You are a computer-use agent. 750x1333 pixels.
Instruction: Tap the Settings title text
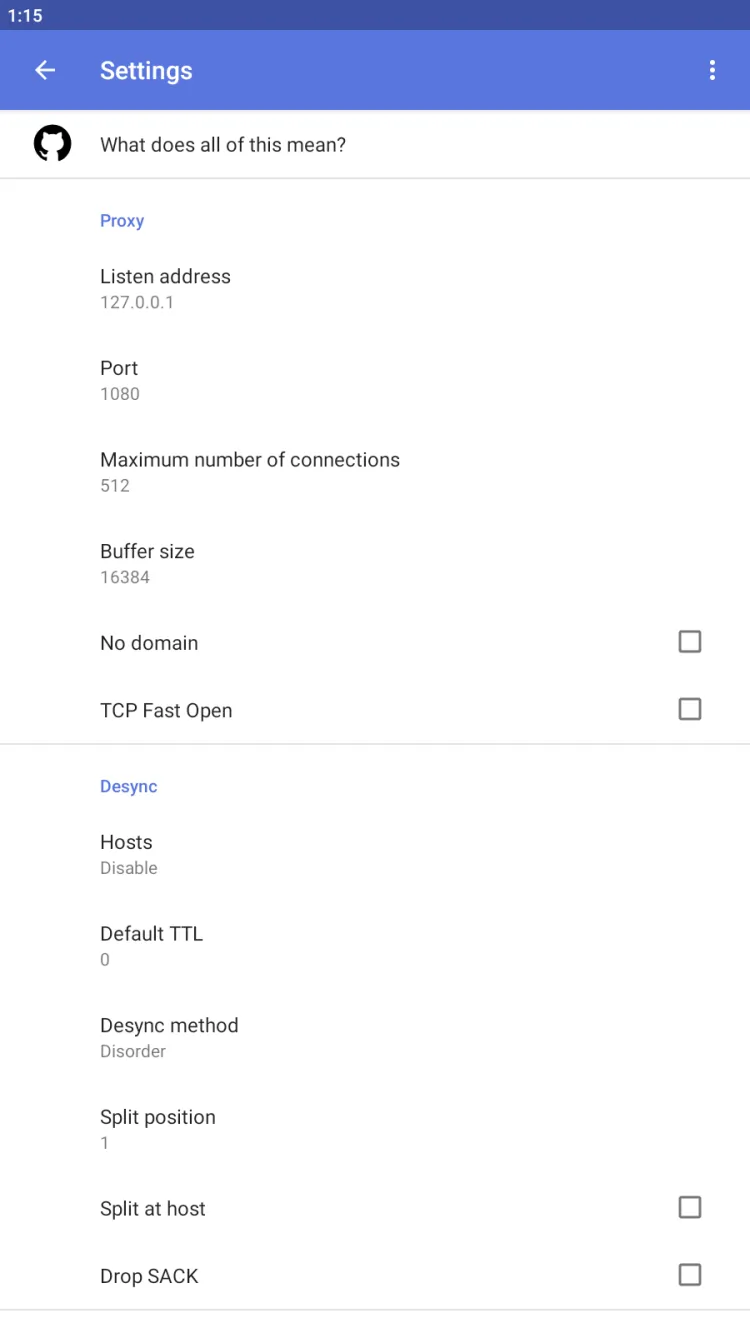[146, 71]
